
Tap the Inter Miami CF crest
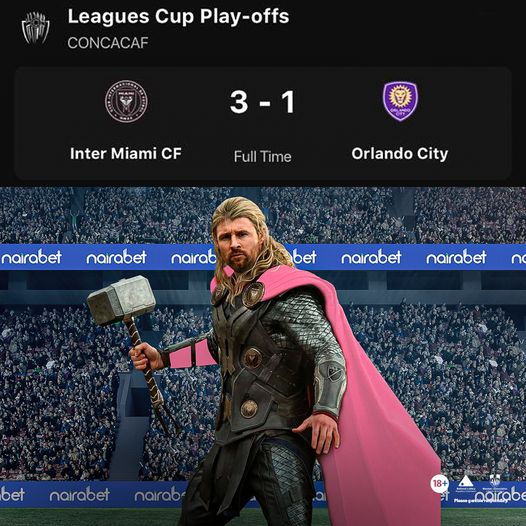126,101
